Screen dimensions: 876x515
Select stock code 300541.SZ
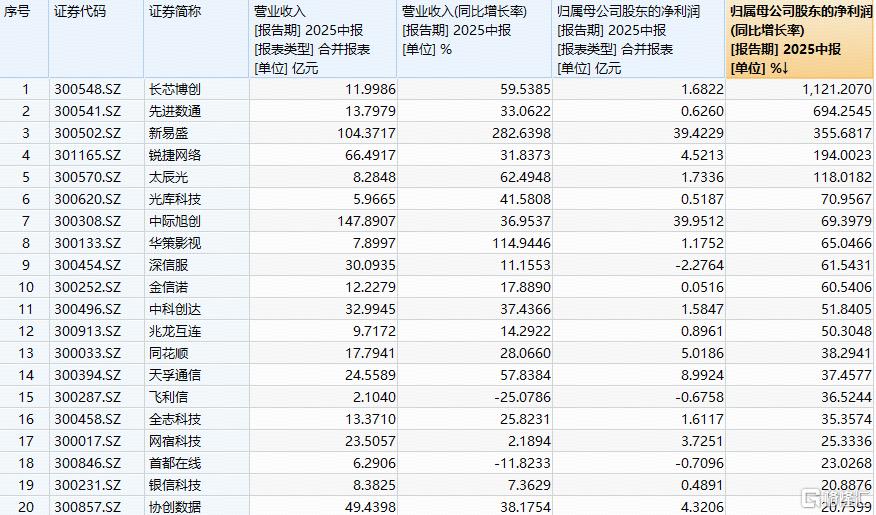tap(87, 111)
